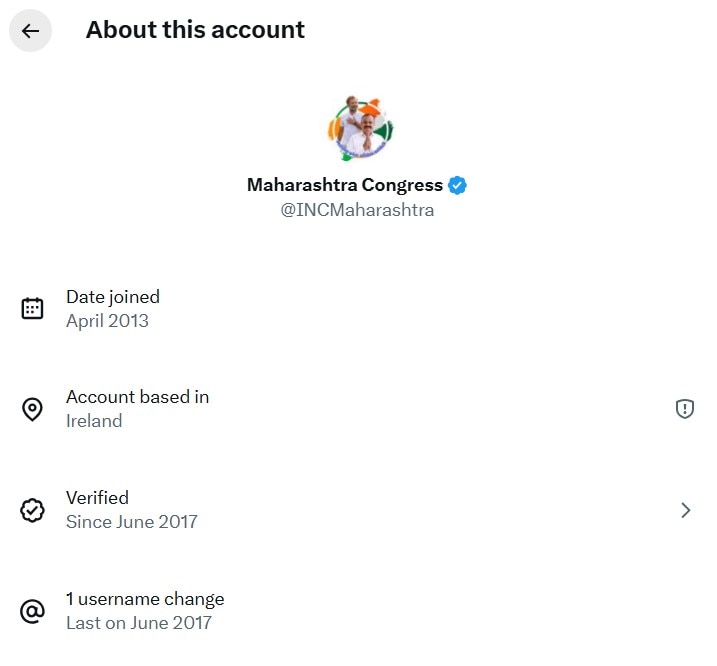Viewport: 717px width, 666px height.
Task: Open the "Verified" row label
Action: (x=97, y=497)
